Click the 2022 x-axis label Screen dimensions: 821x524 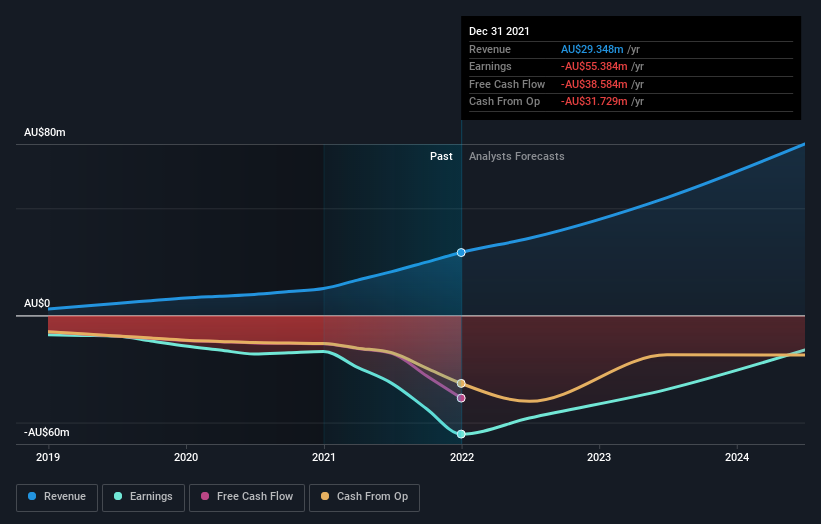click(x=462, y=457)
